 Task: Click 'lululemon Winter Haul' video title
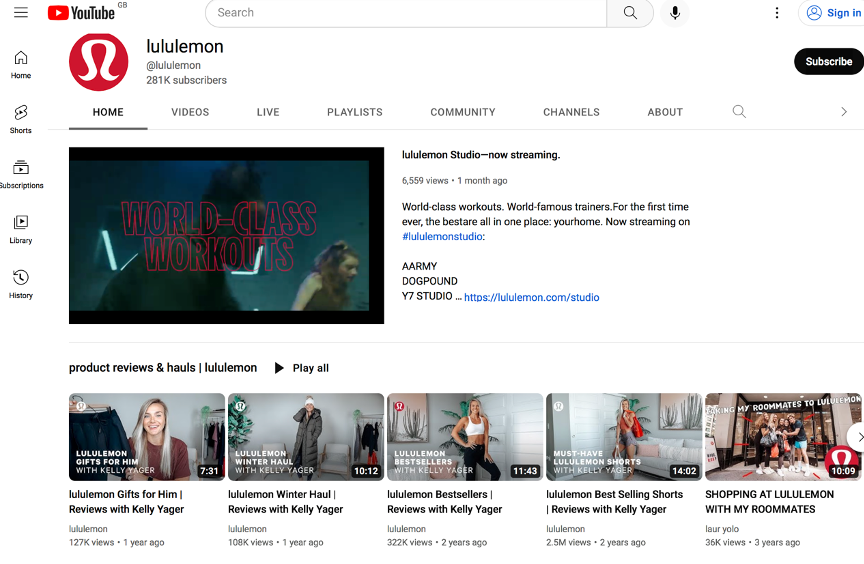pos(285,502)
